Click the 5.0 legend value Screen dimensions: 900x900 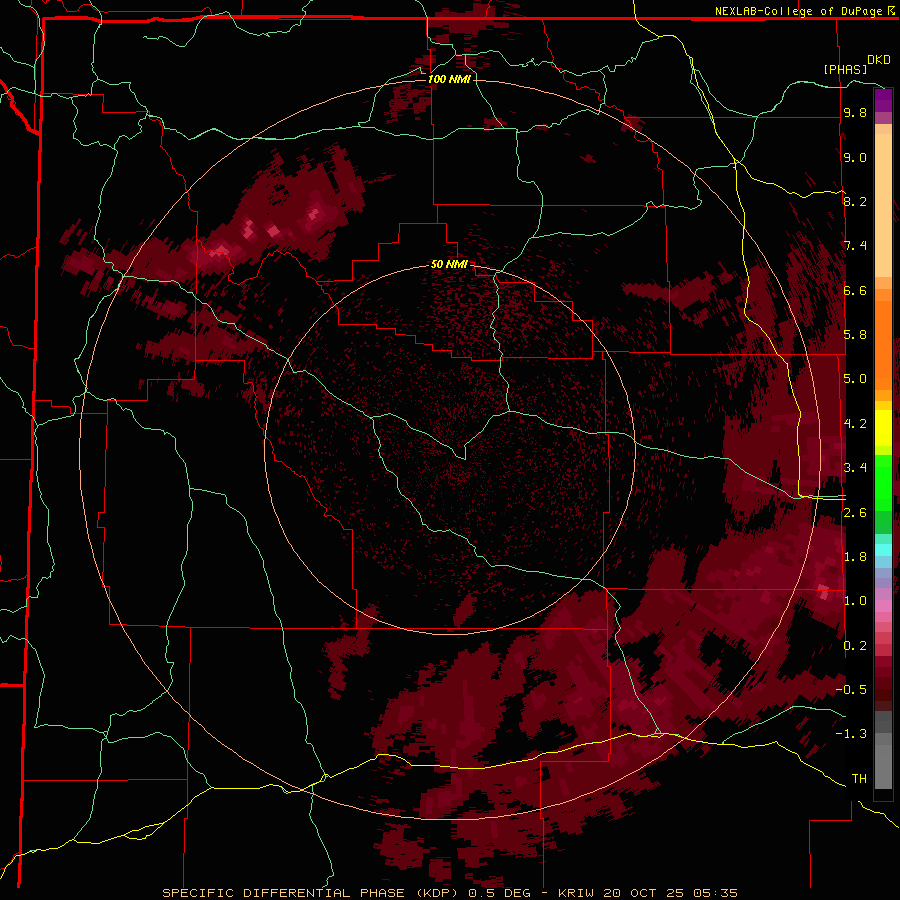click(x=855, y=379)
